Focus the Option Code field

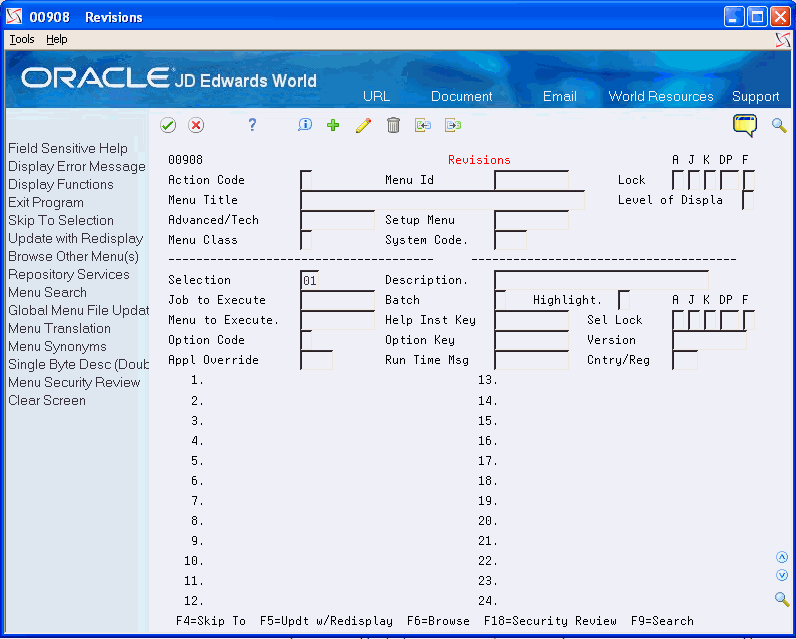[x=306, y=340]
